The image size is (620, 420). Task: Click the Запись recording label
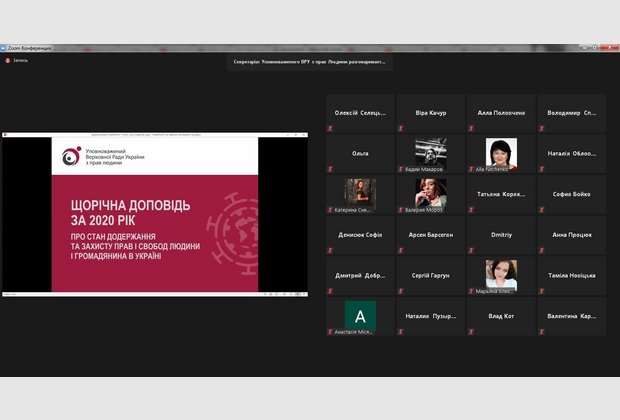coord(21,61)
